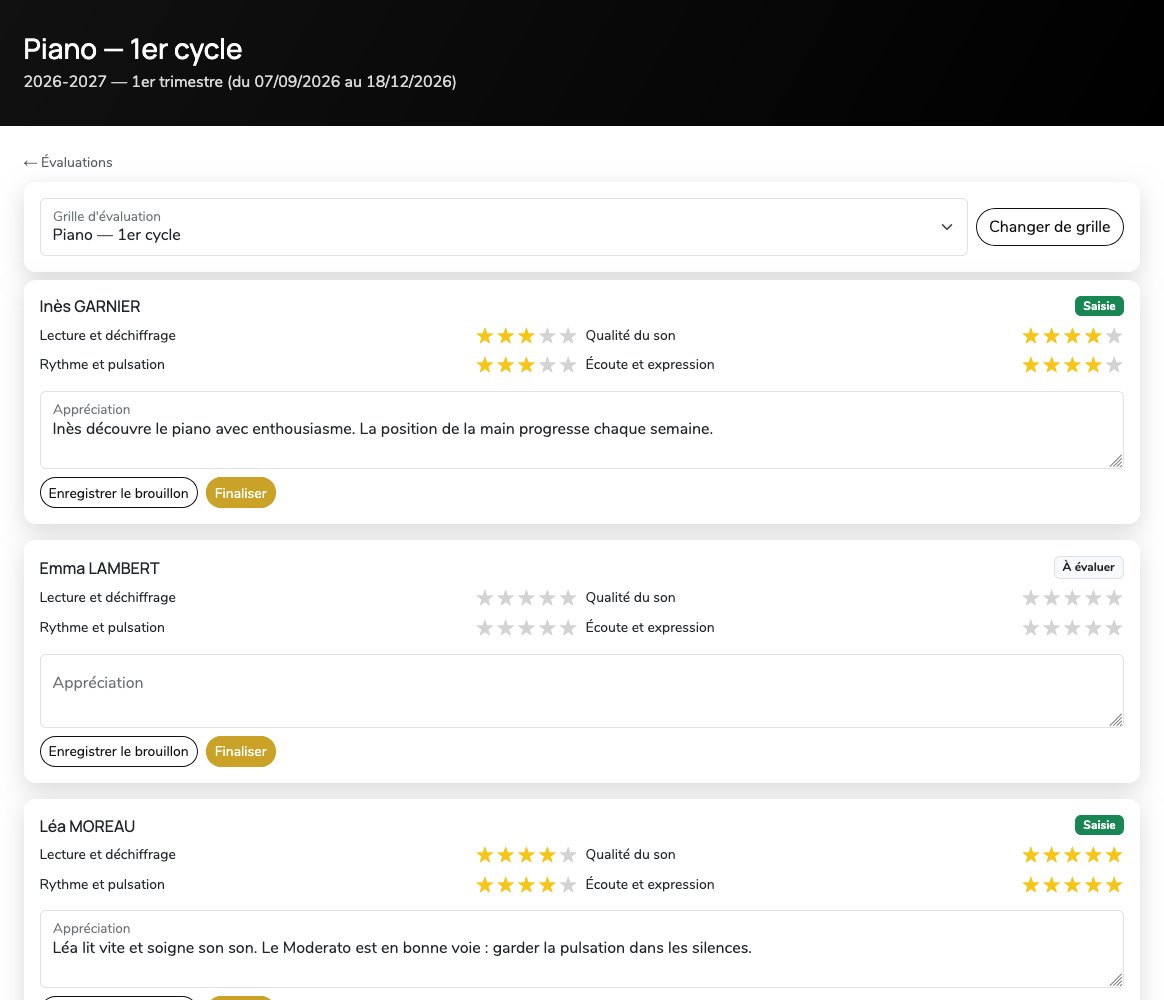This screenshot has width=1164, height=1000.
Task: Set Inès GARNIER Lecture et déchiffrage to fourth star
Action: [x=547, y=336]
